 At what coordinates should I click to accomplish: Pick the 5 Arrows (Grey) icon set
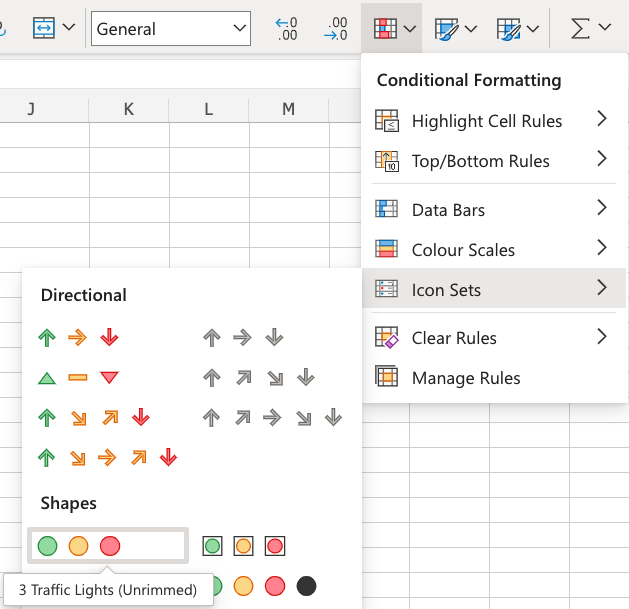[x=272, y=417]
